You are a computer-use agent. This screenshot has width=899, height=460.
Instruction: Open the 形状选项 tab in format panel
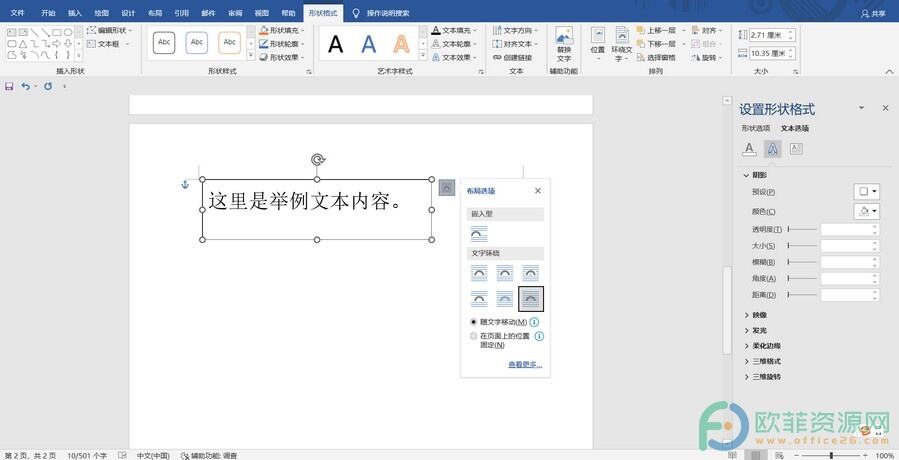tap(756, 128)
